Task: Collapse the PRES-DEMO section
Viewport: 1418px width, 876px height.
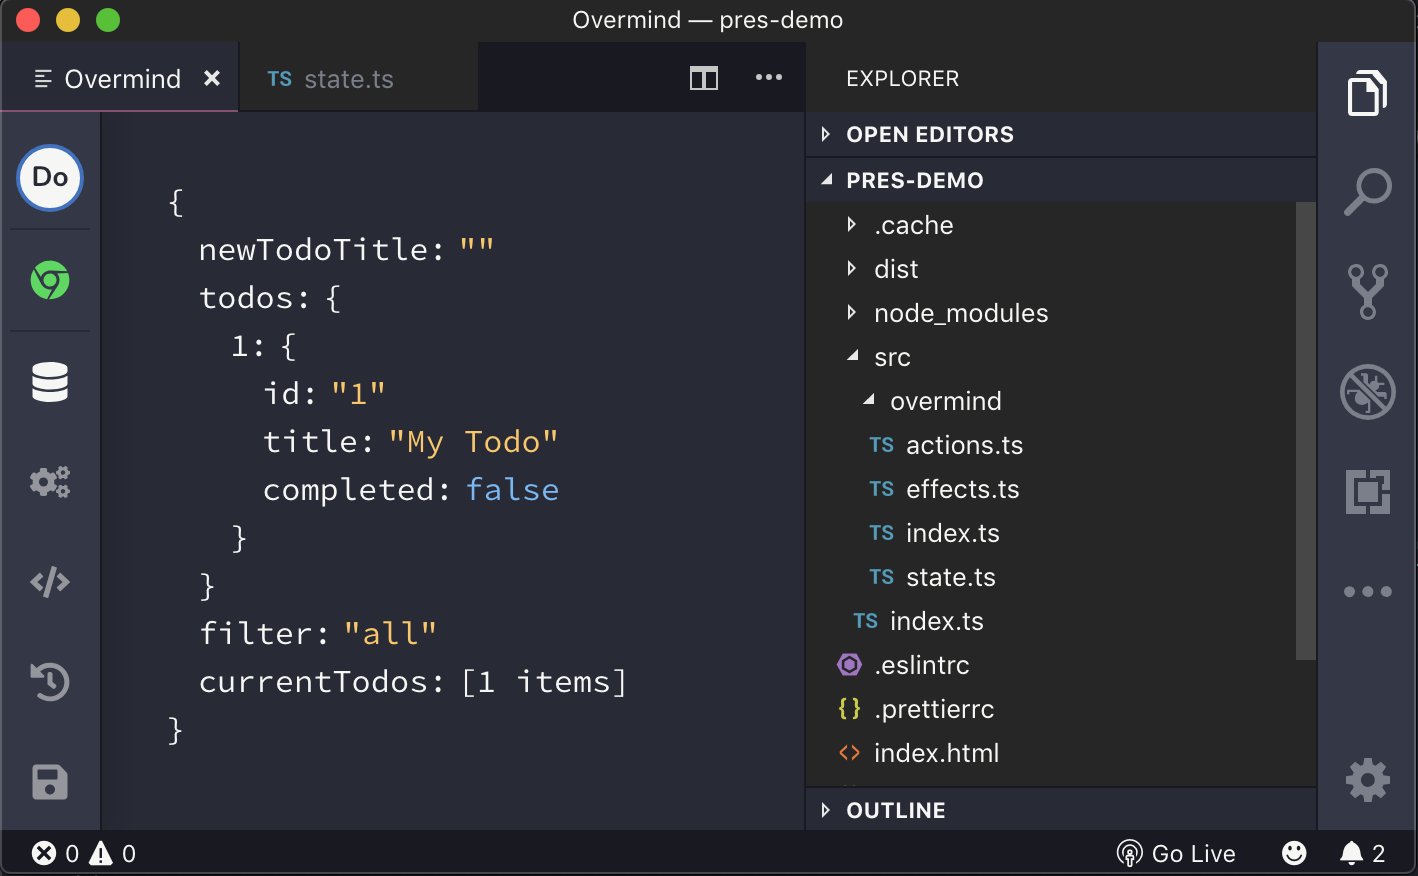Action: [x=1061, y=180]
